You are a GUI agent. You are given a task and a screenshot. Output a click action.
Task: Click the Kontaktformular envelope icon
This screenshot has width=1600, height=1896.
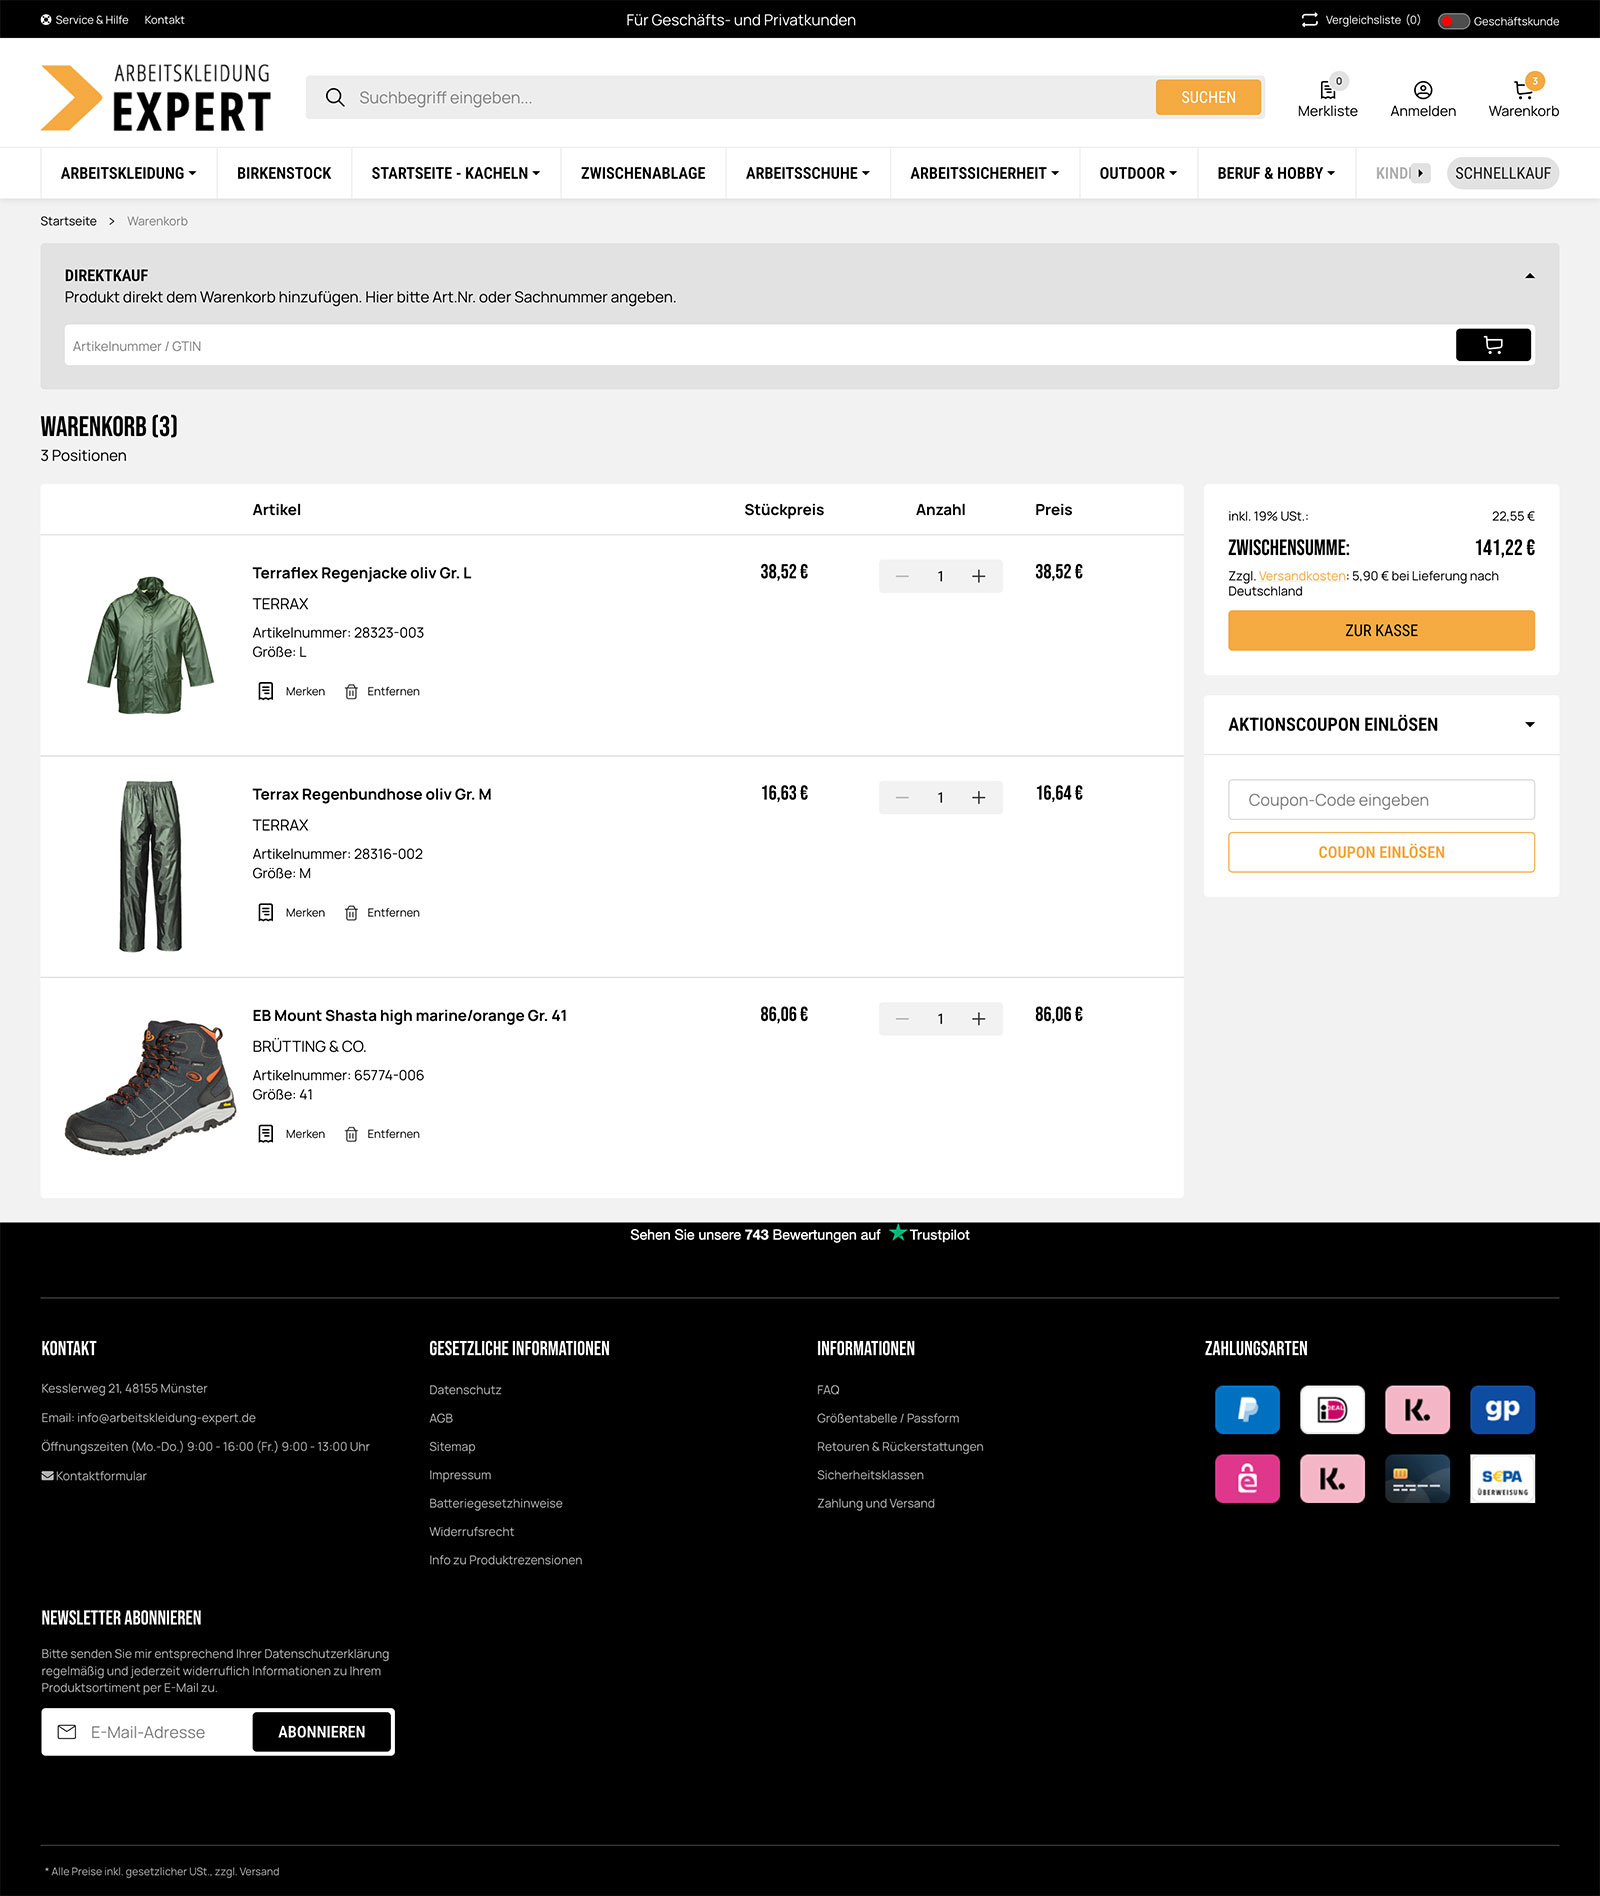click(47, 1476)
